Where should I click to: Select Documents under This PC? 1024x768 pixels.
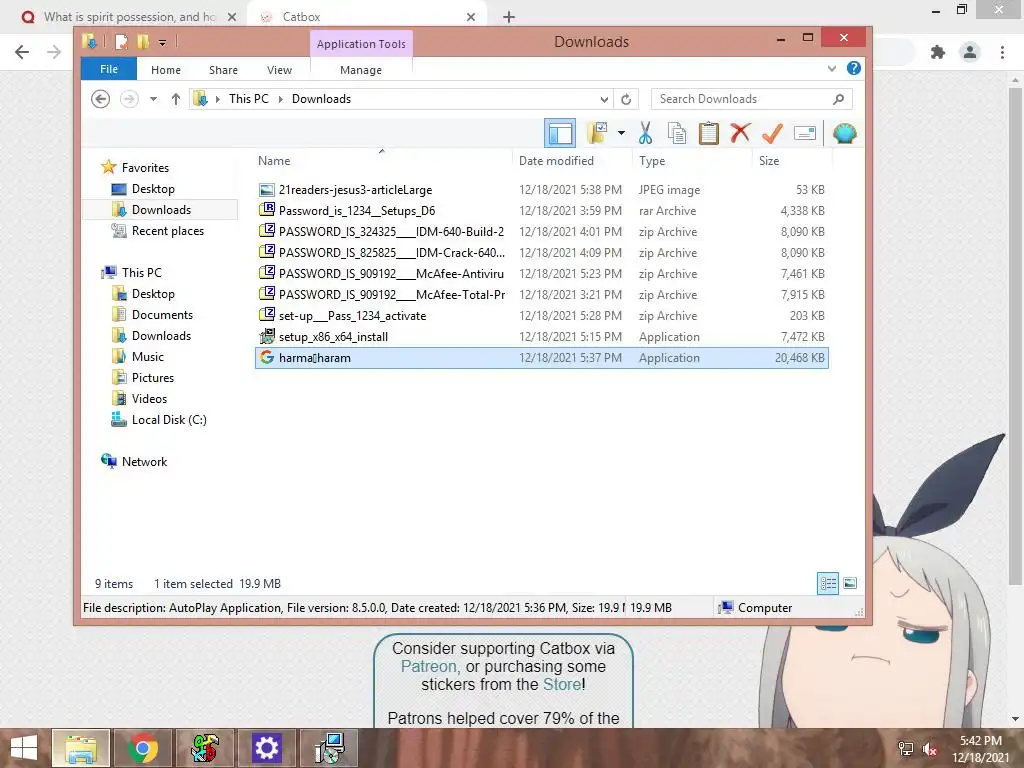tap(162, 315)
